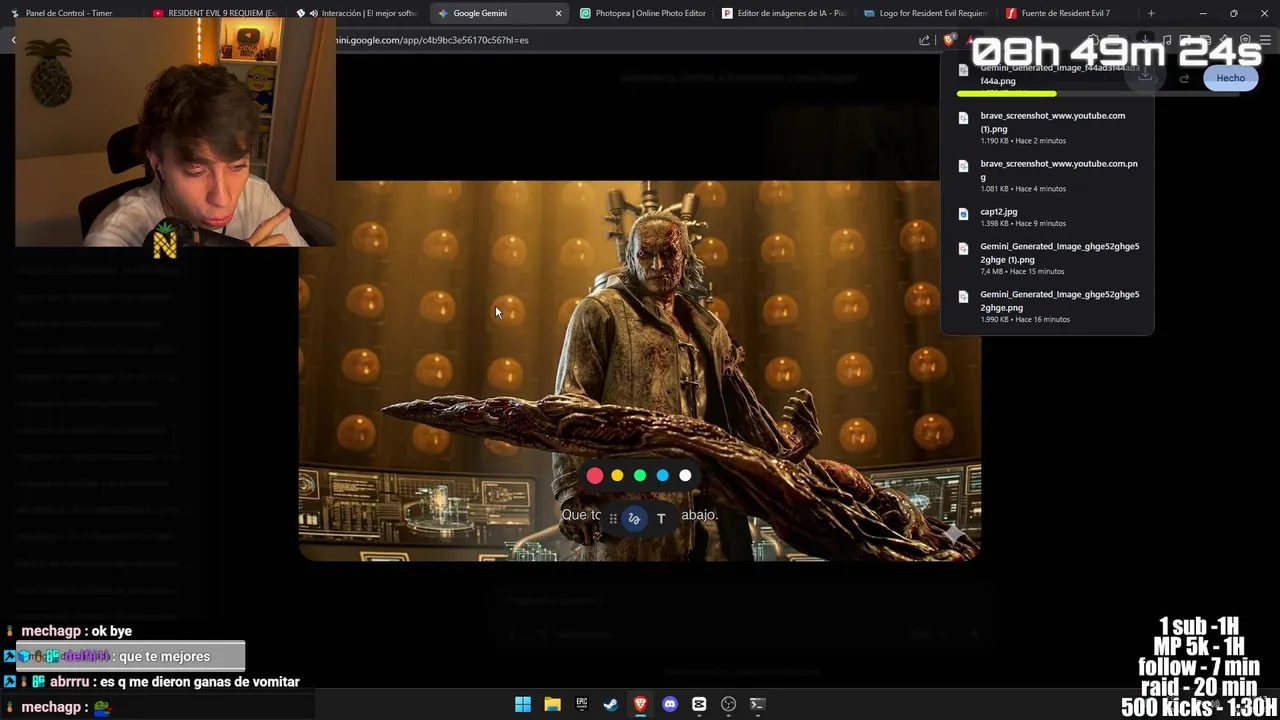Select the freehand draw tool
The height and width of the screenshot is (720, 1280).
634,518
